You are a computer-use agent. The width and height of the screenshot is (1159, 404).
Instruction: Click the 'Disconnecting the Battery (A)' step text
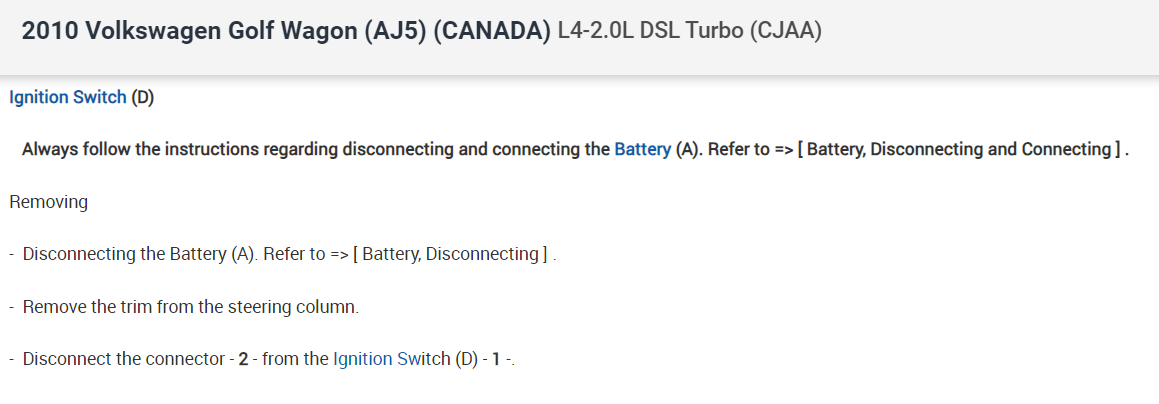click(140, 254)
